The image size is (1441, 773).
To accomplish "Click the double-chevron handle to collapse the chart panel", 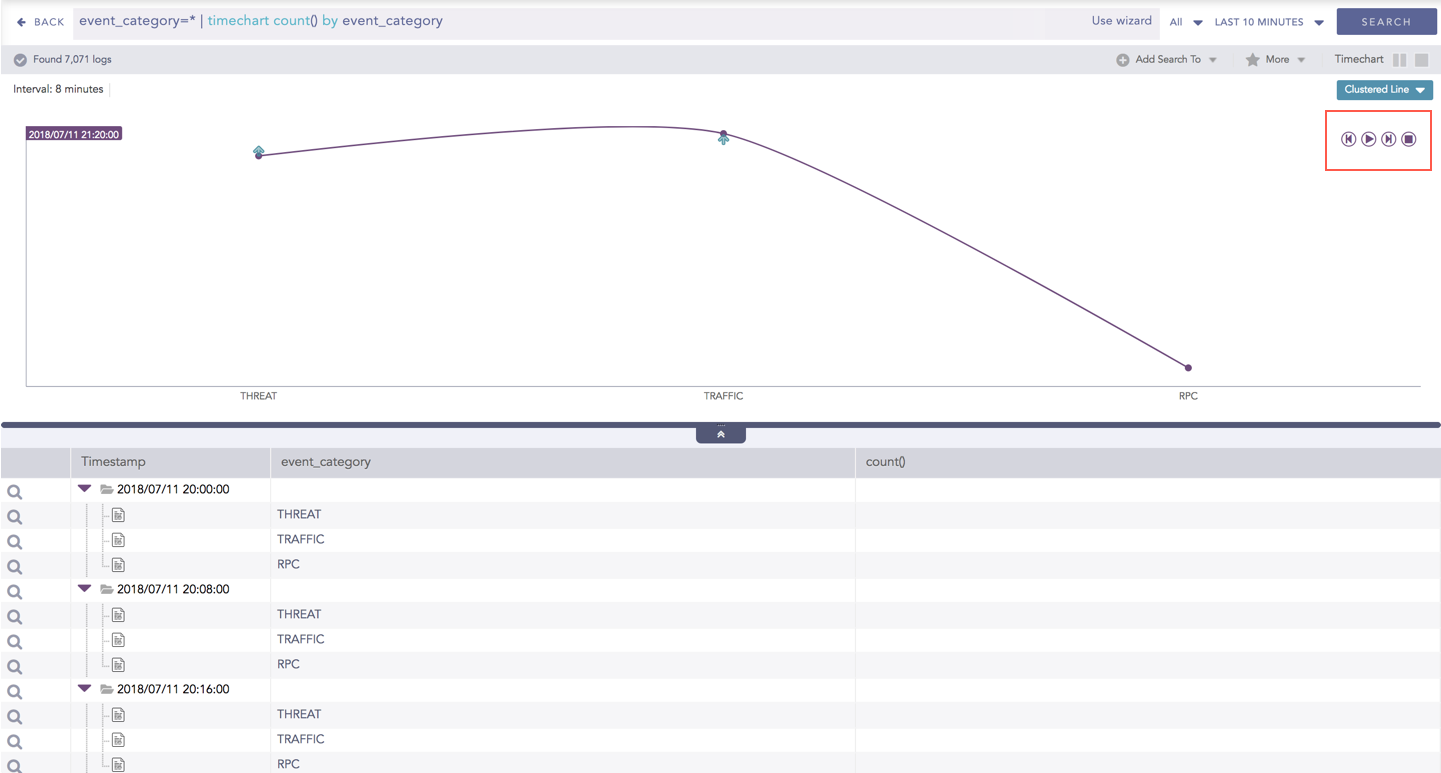I will 721,434.
